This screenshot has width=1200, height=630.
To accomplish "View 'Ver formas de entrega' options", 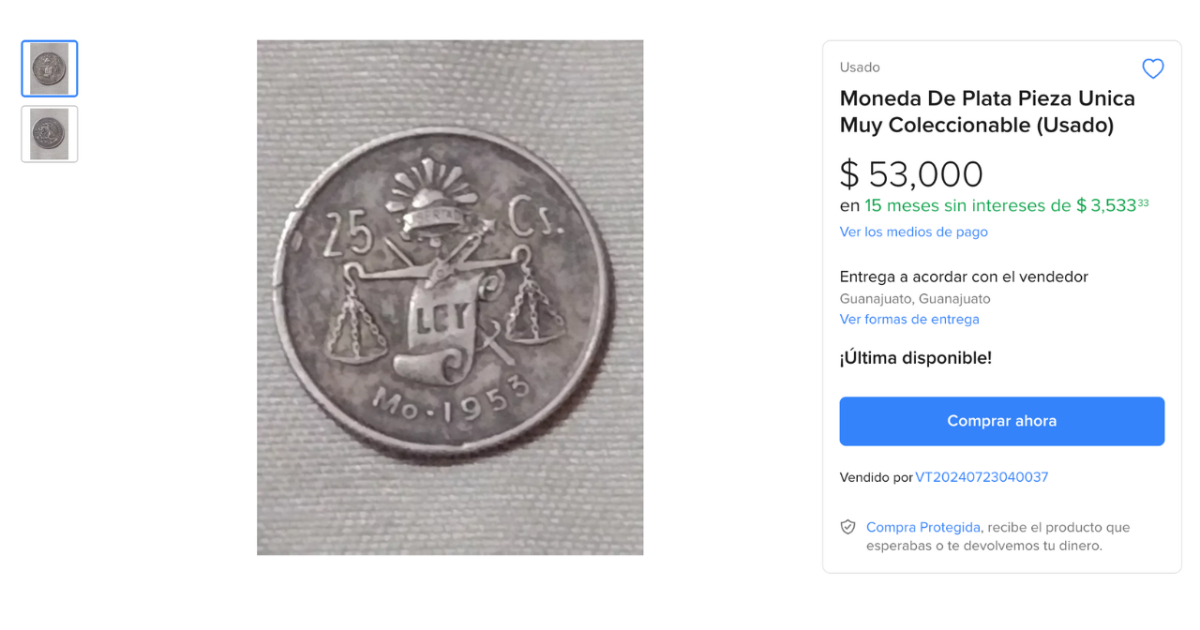I will 909,320.
